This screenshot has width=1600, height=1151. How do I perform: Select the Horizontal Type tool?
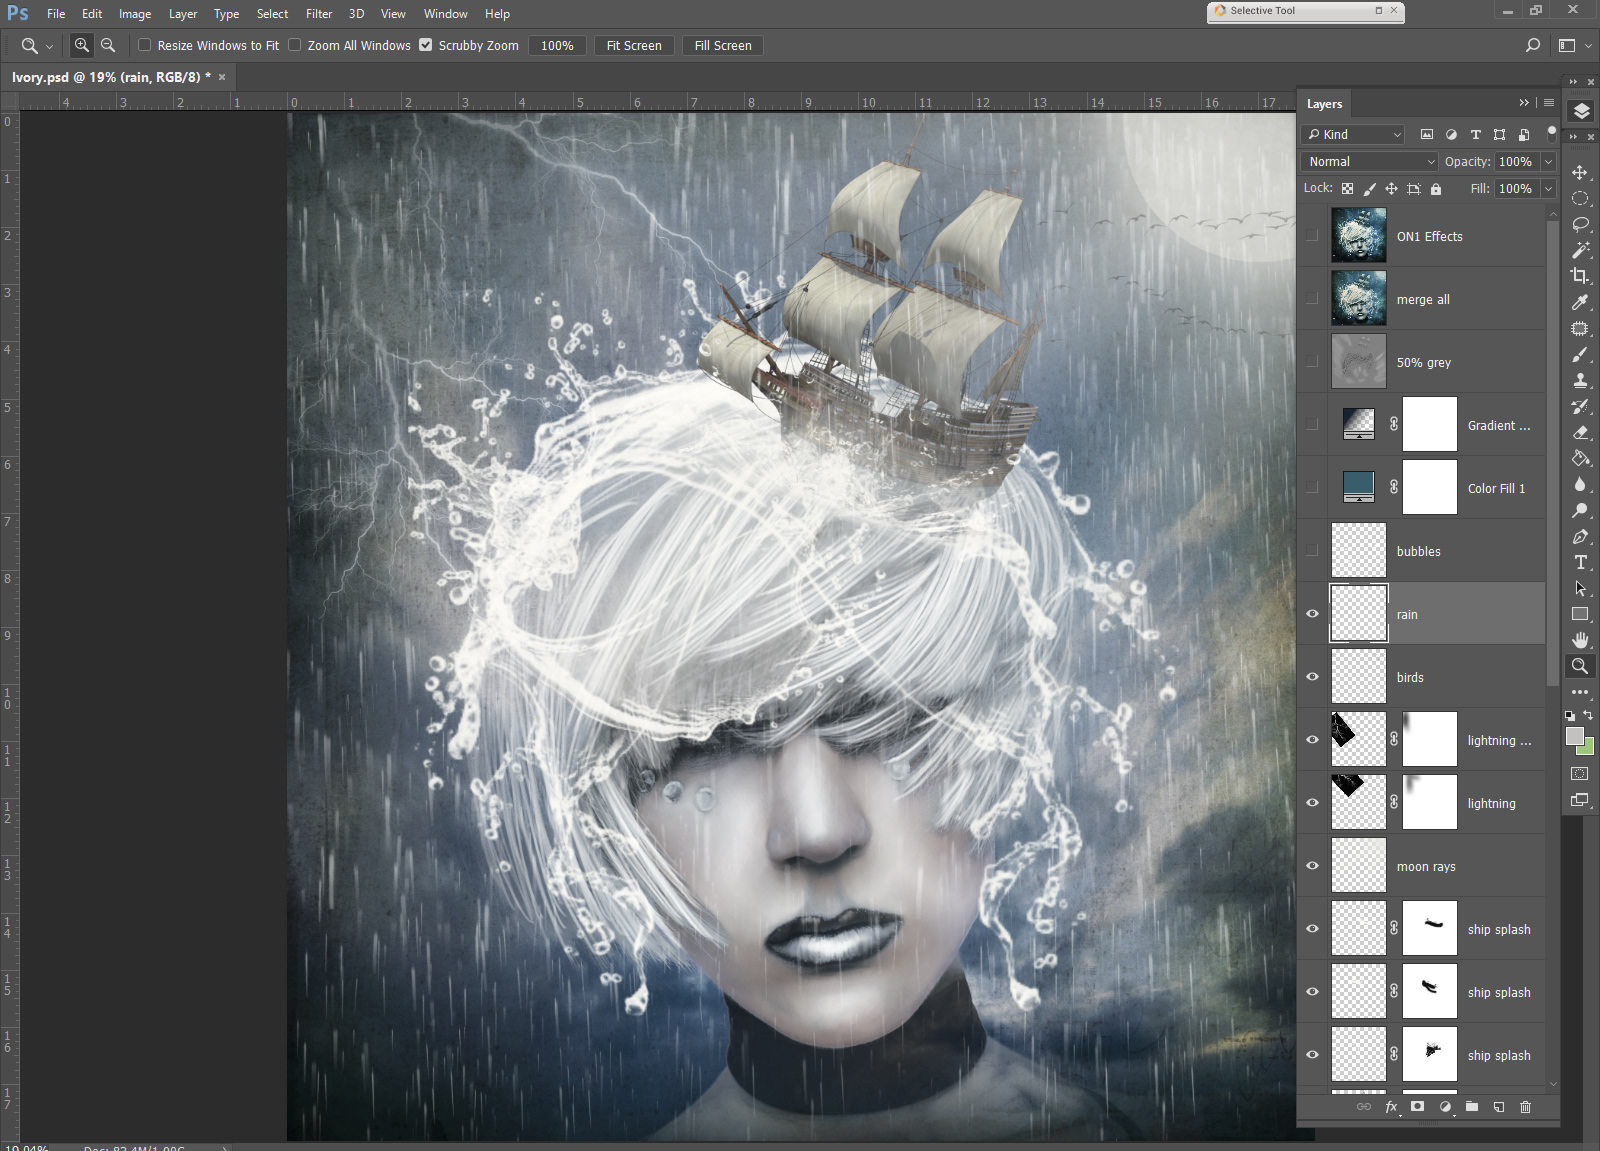click(1580, 562)
